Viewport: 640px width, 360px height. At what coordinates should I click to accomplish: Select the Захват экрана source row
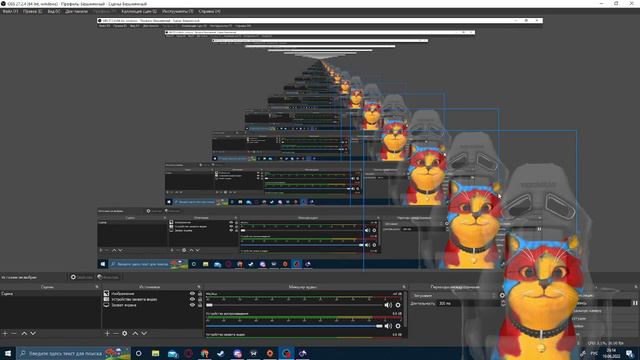(x=152, y=305)
